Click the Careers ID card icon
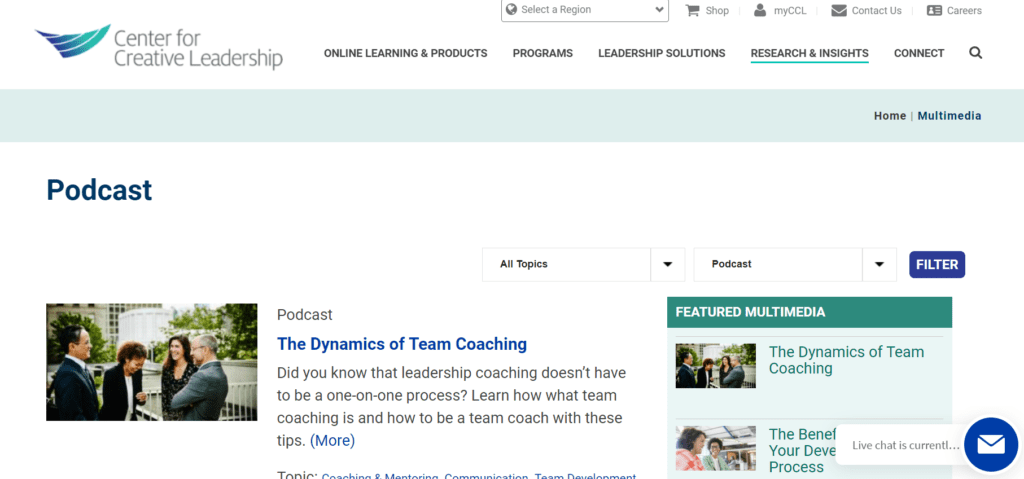 [x=935, y=10]
